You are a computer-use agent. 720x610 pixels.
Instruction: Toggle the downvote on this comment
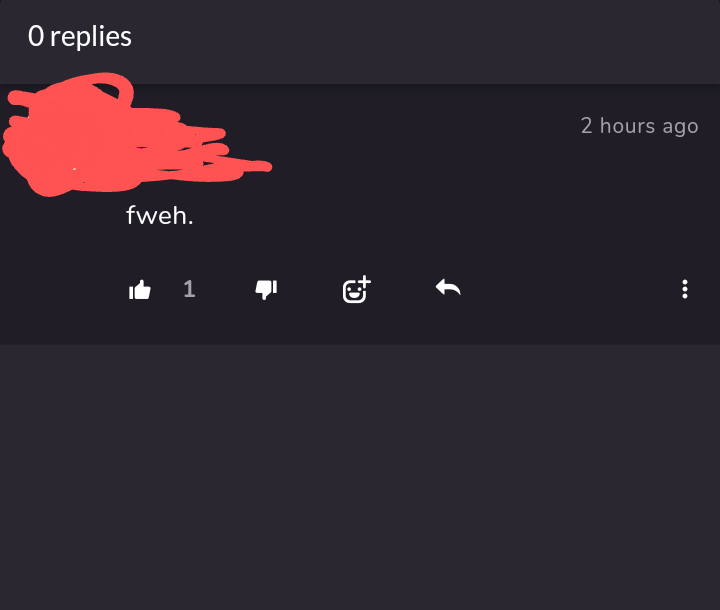tap(266, 290)
